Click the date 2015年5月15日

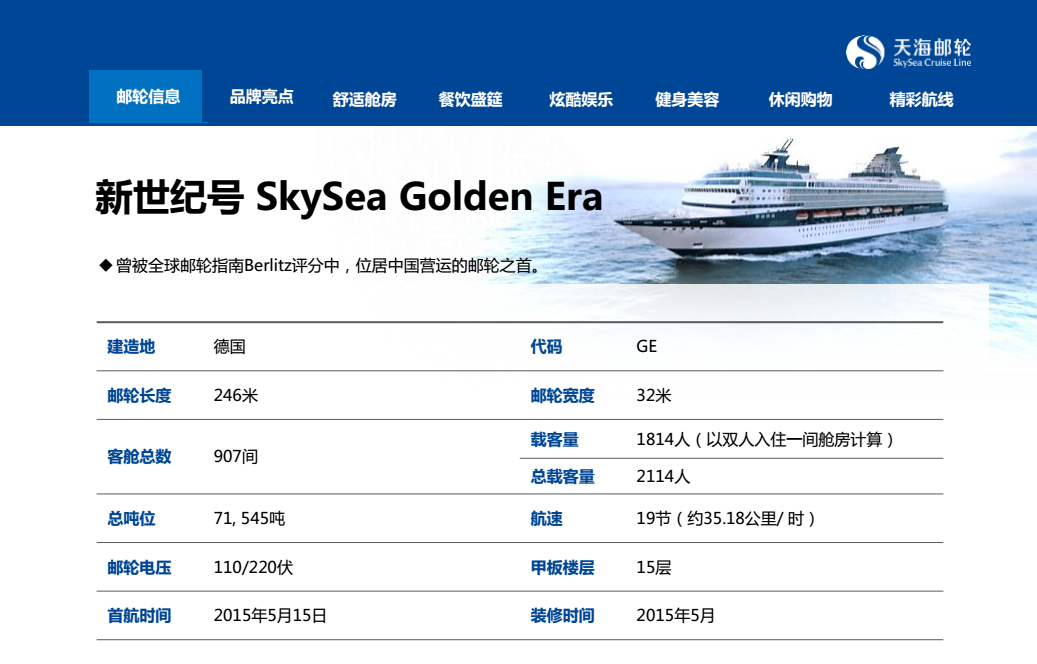click(x=270, y=616)
